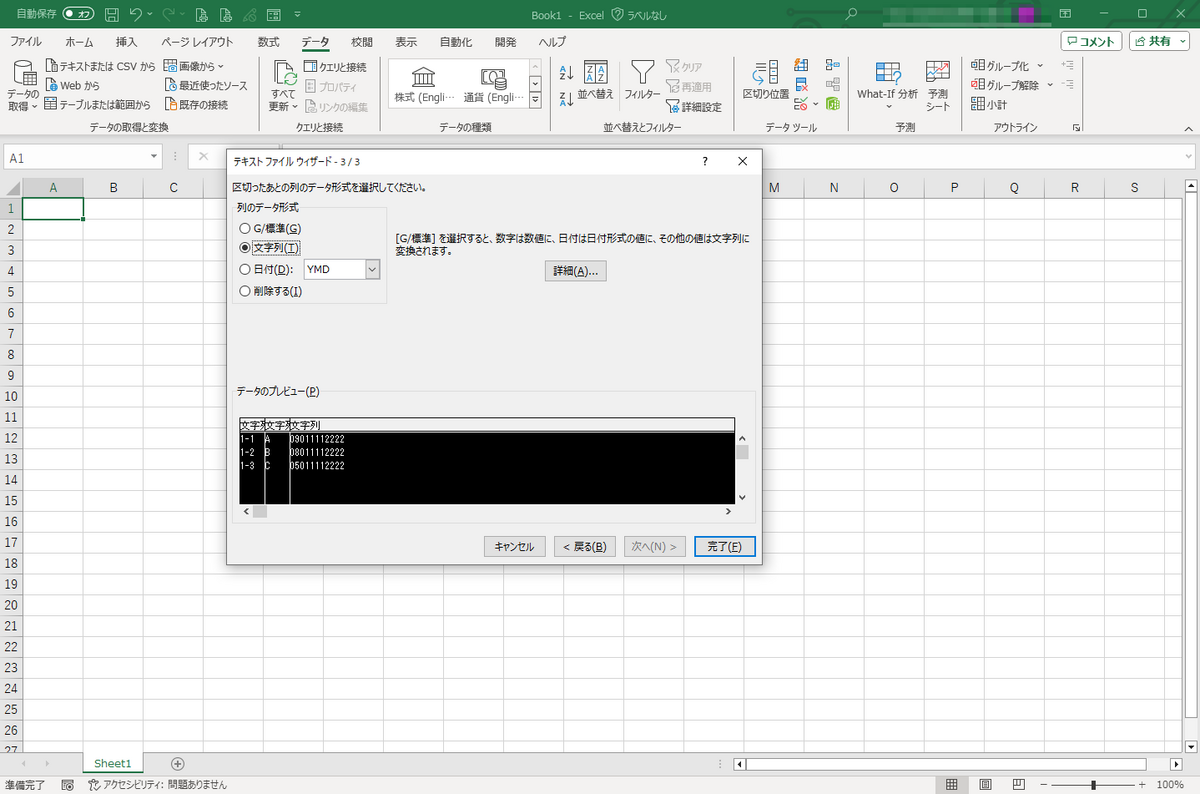Open the 区切り位置 (Text to Columns) tool
The width and height of the screenshot is (1200, 794).
[766, 80]
